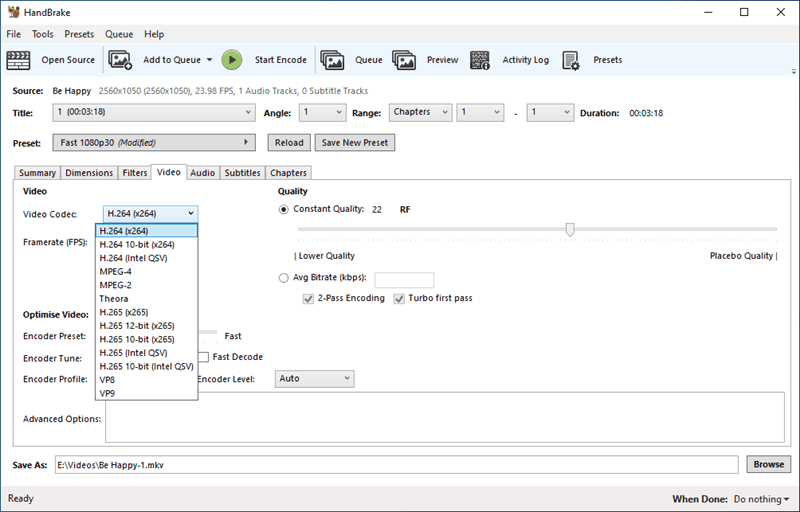Click the Constant Quality slider handle
Viewport: 800px width, 512px height.
(570, 230)
